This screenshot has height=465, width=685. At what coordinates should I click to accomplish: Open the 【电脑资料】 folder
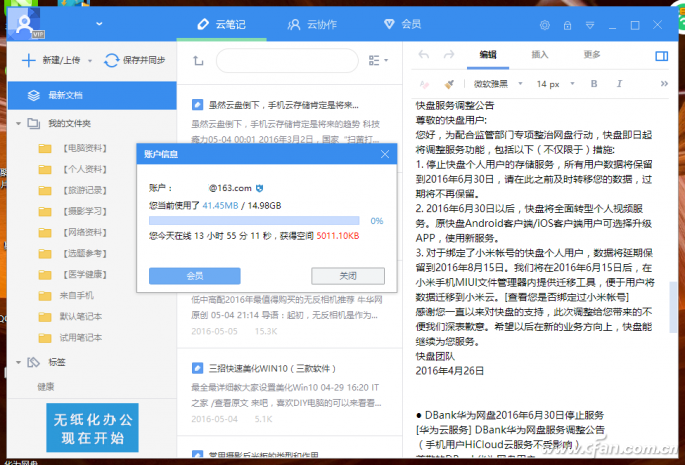click(x=84, y=148)
